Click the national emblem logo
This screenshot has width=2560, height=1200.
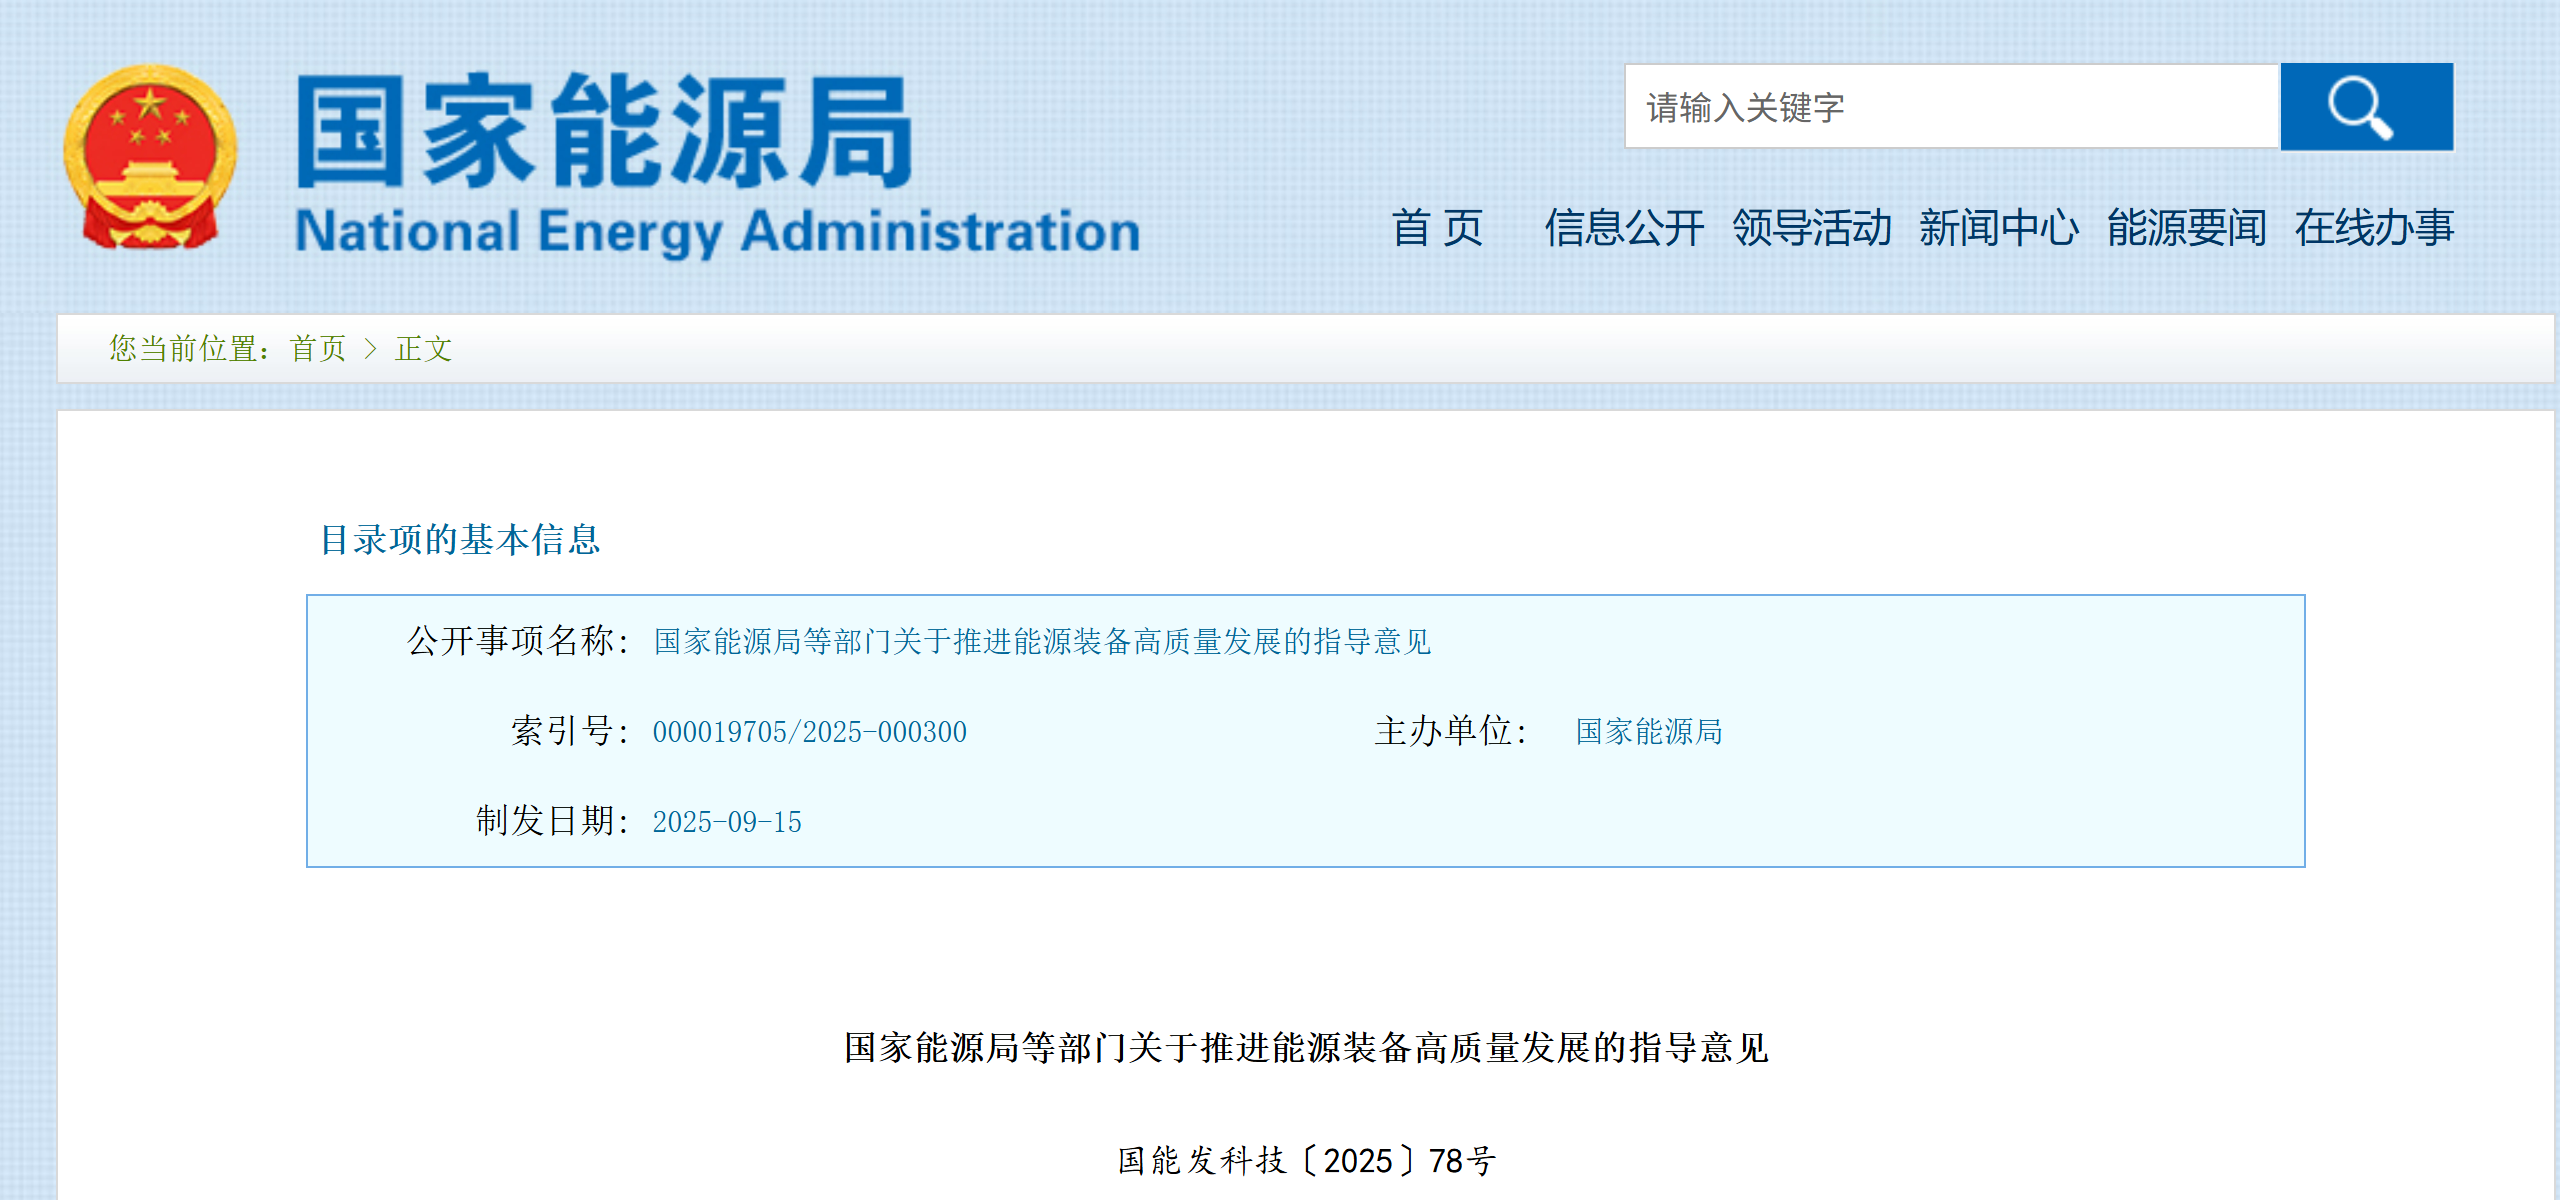click(x=150, y=158)
